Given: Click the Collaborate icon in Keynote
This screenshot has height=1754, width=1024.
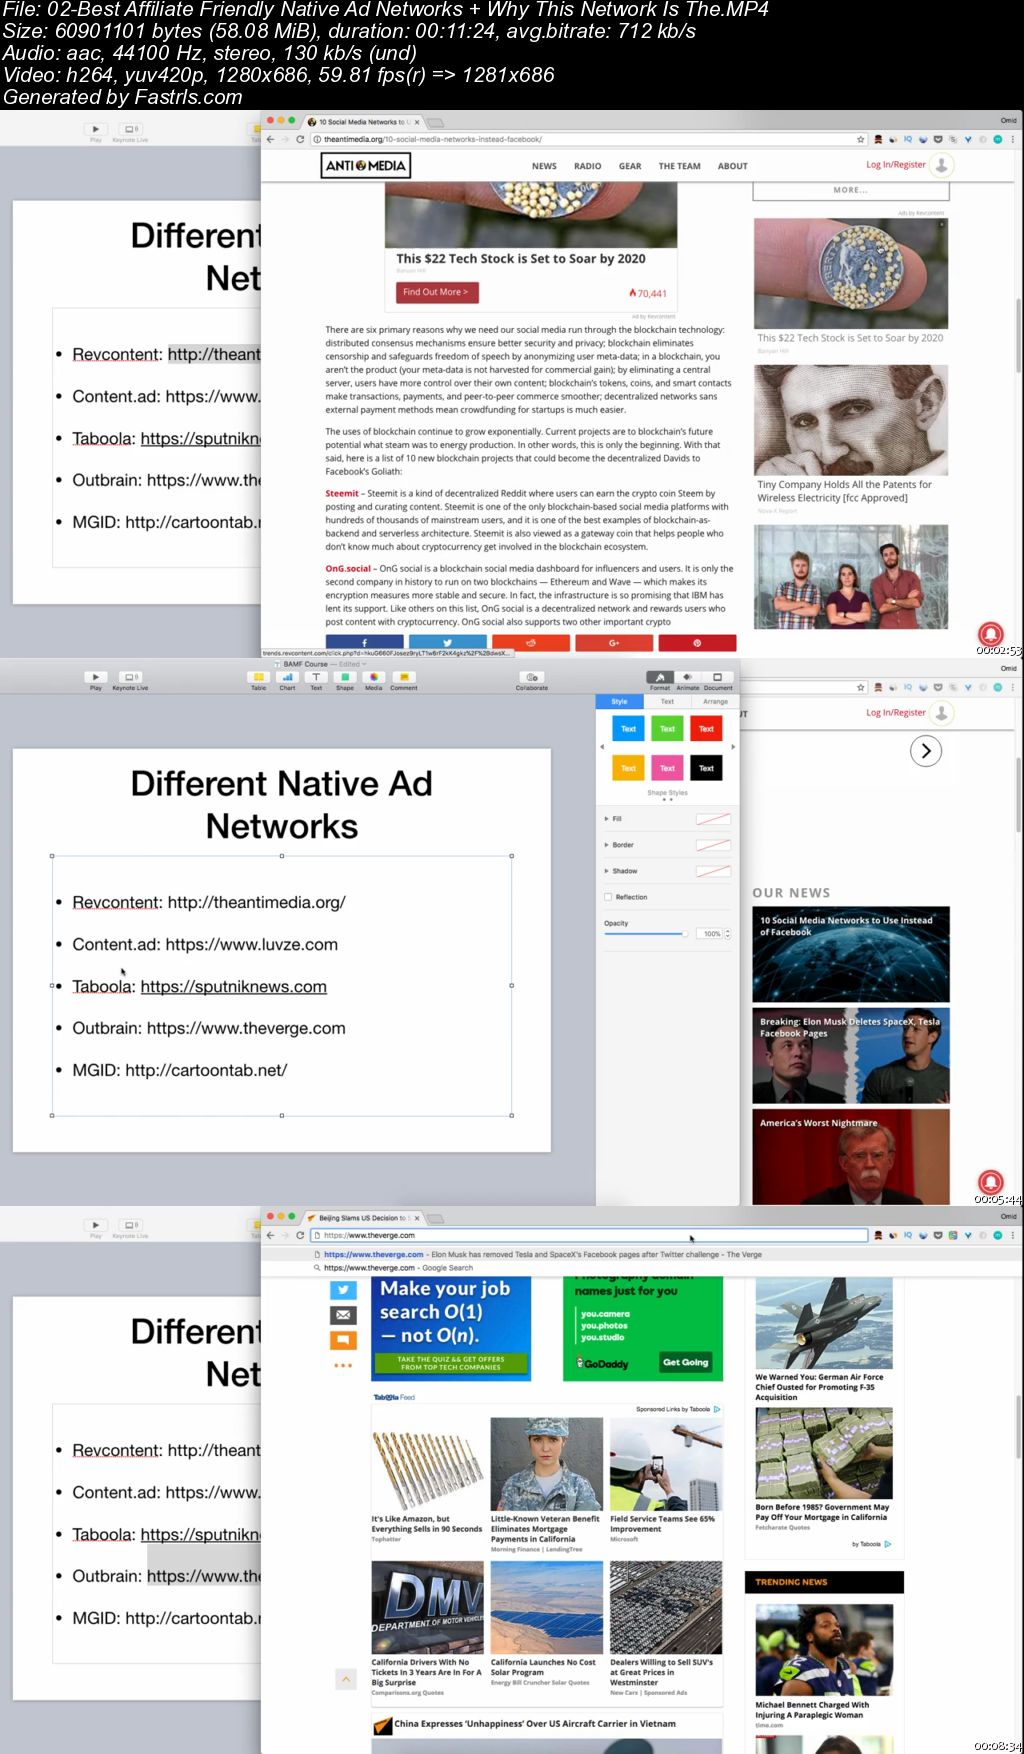Looking at the screenshot, I should (x=532, y=677).
